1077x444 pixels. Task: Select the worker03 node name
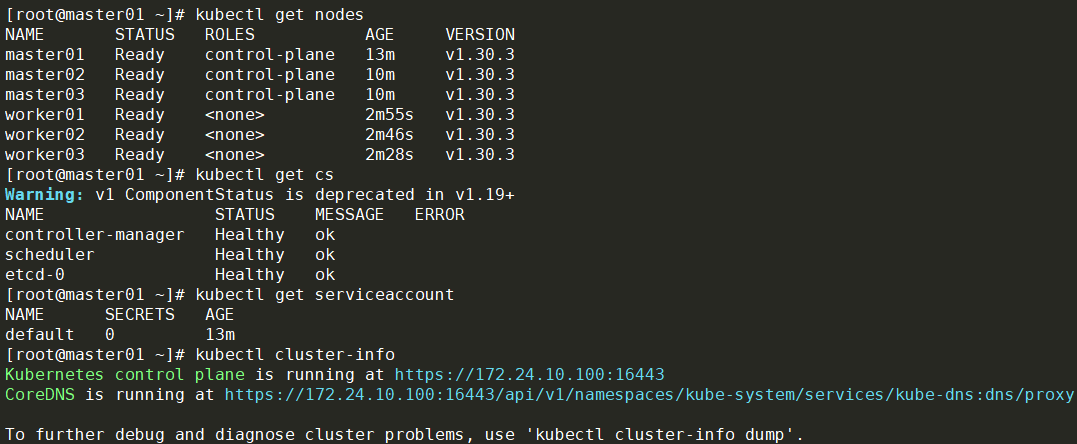point(45,155)
